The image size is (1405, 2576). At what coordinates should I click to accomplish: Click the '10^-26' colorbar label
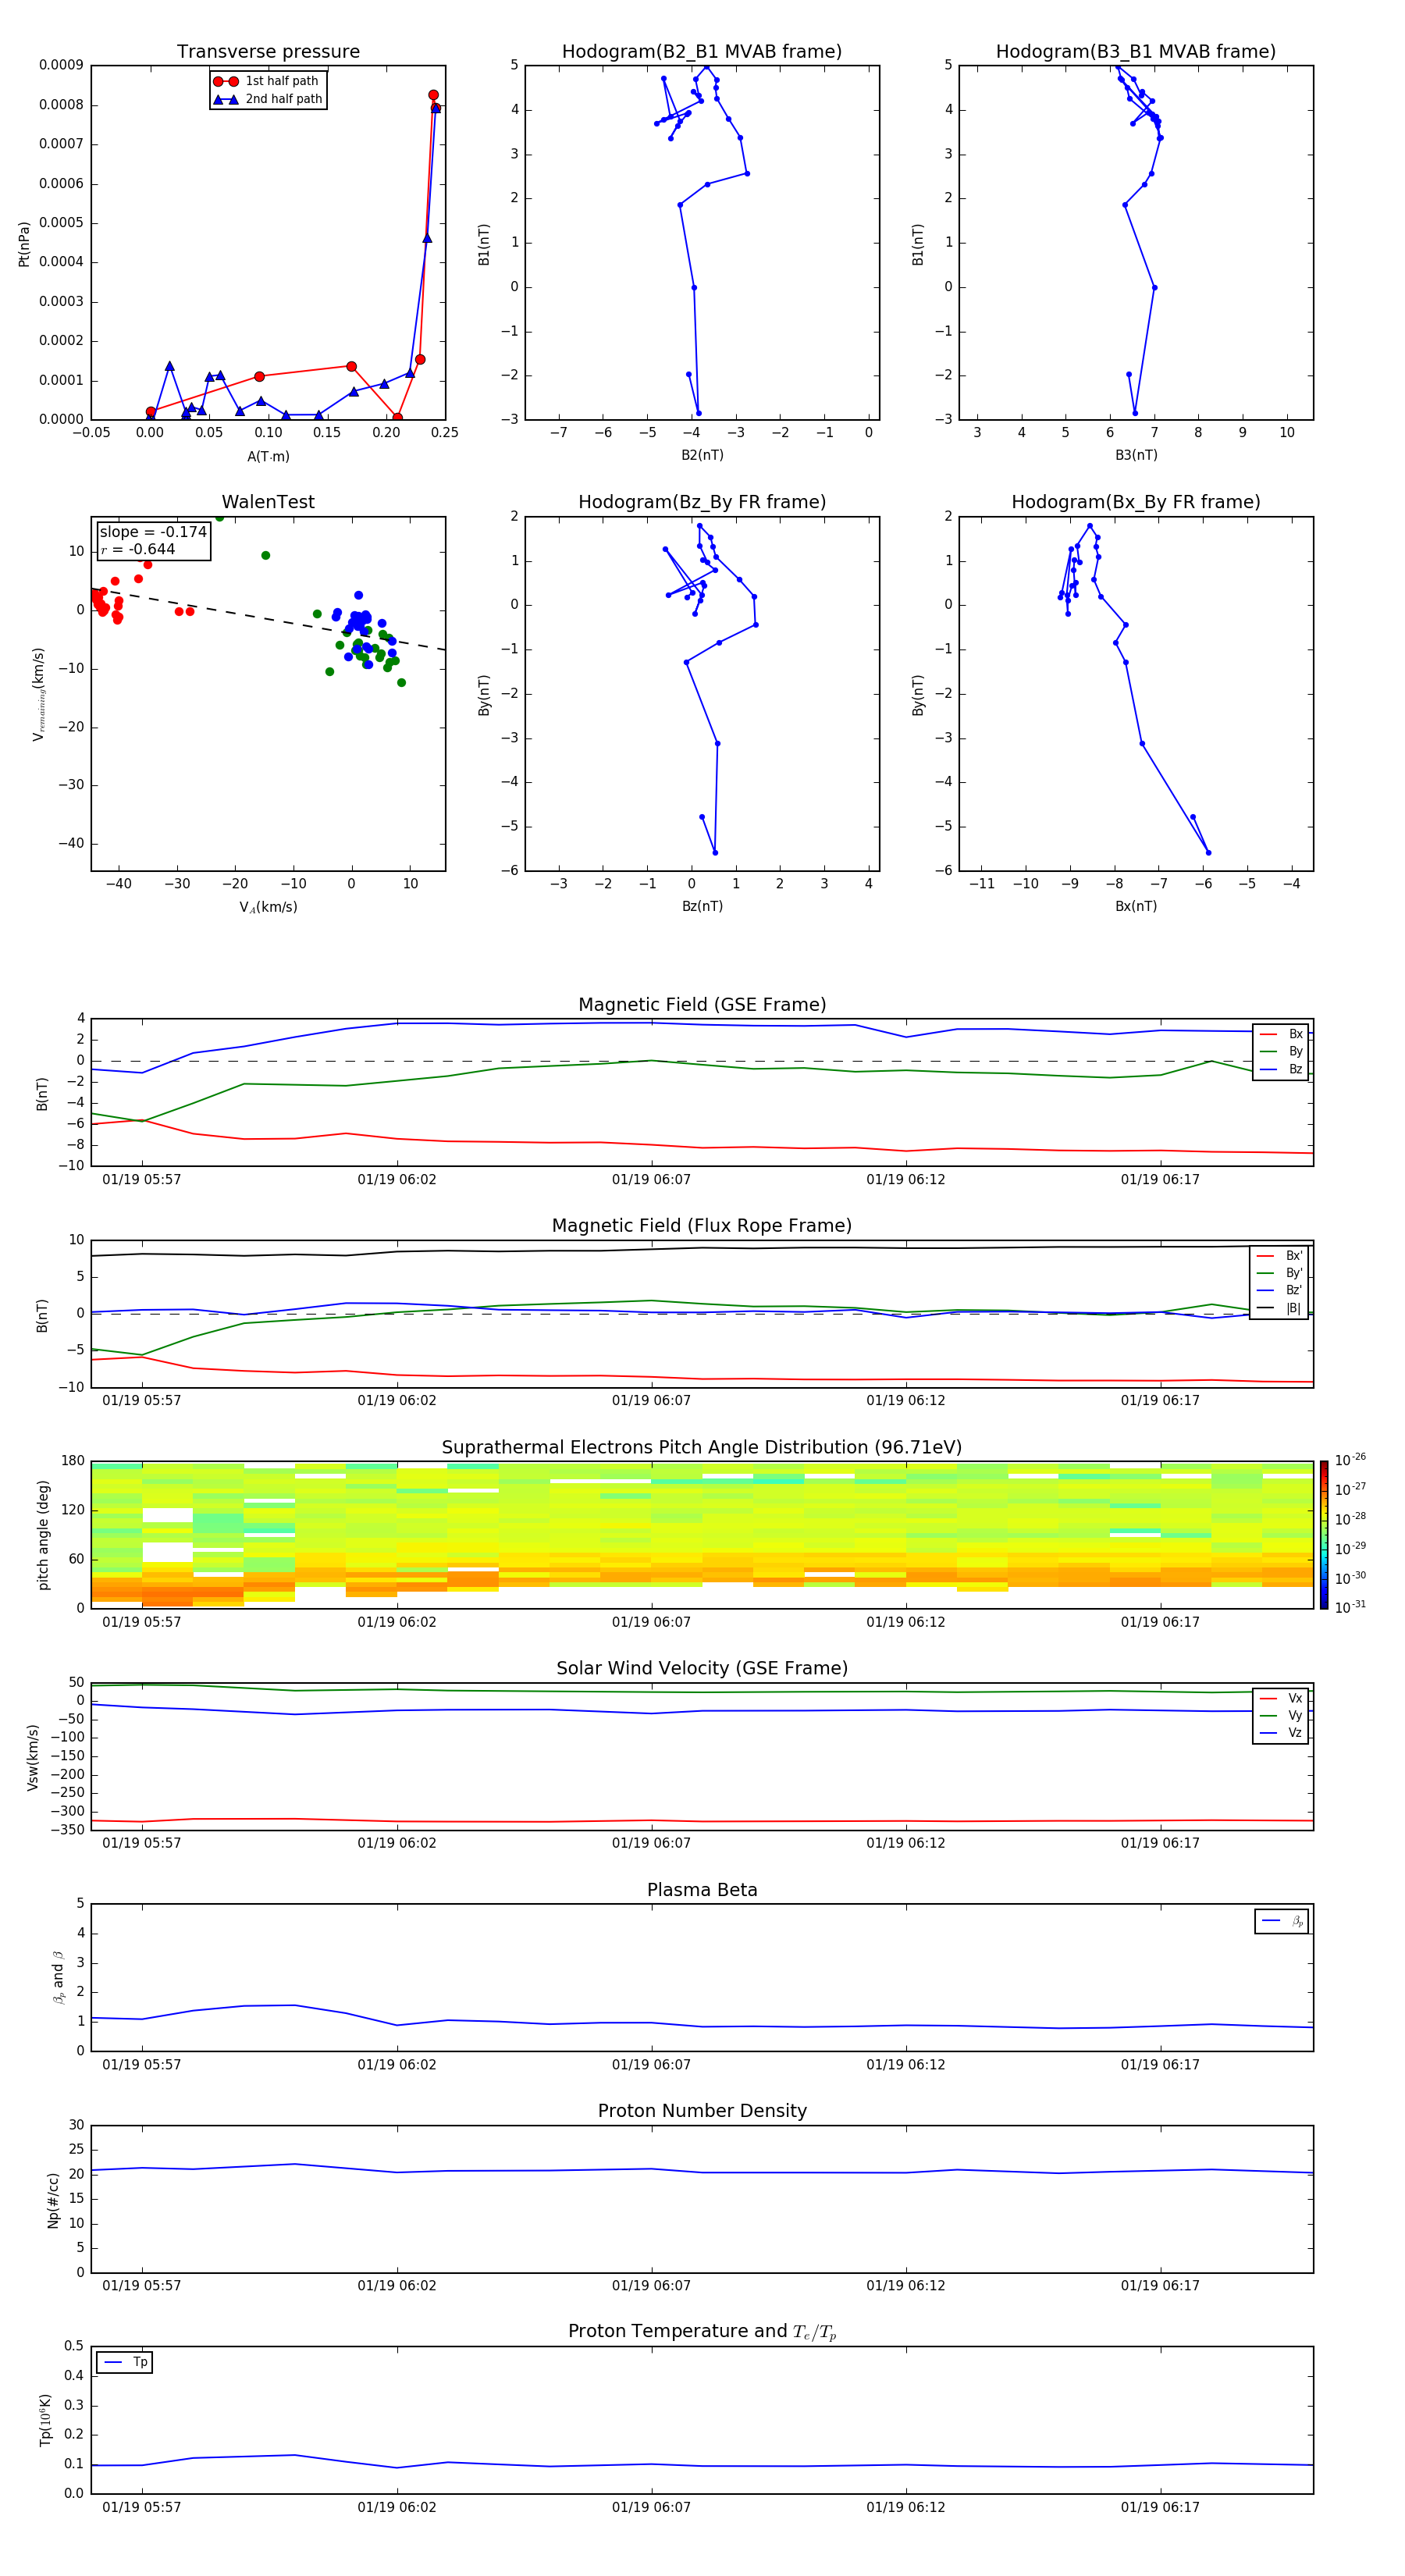1350,1460
